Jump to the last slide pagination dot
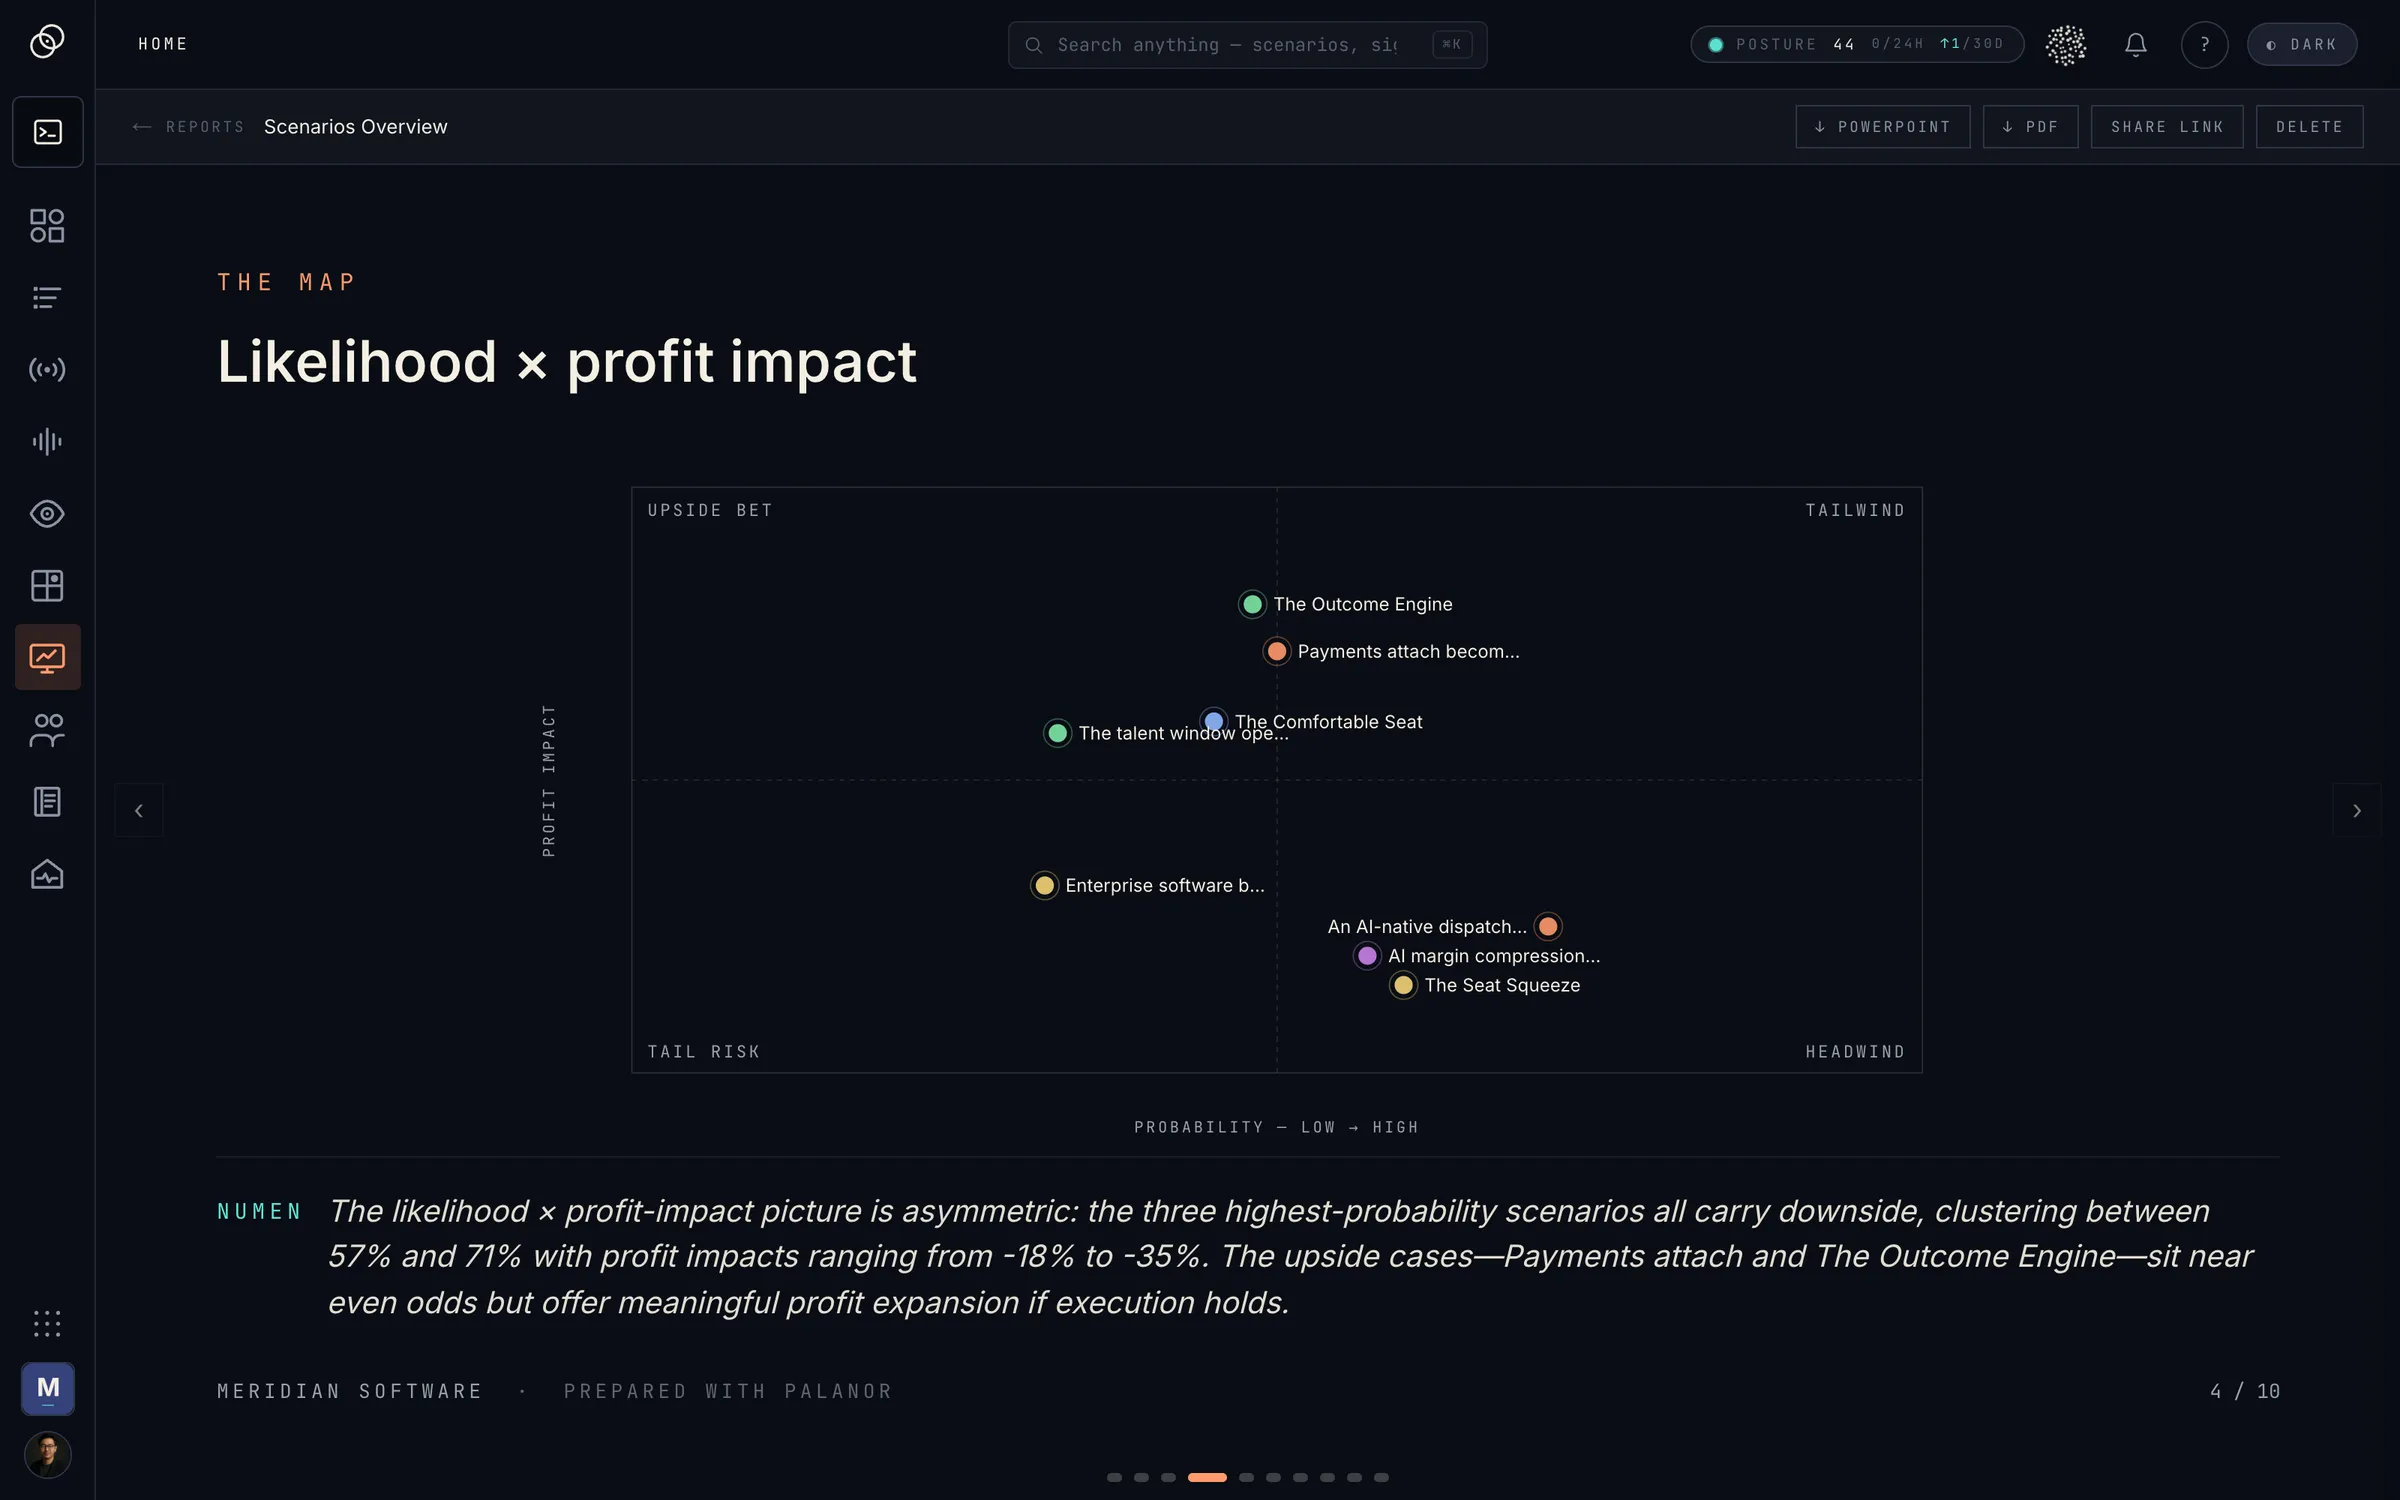This screenshot has height=1500, width=2400. point(1381,1477)
